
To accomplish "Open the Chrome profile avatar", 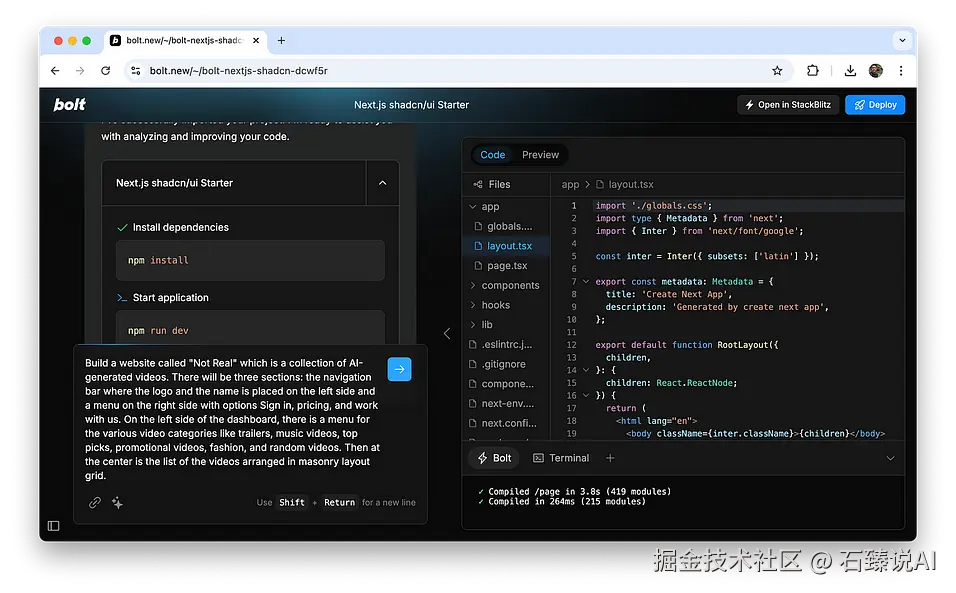I will point(876,71).
